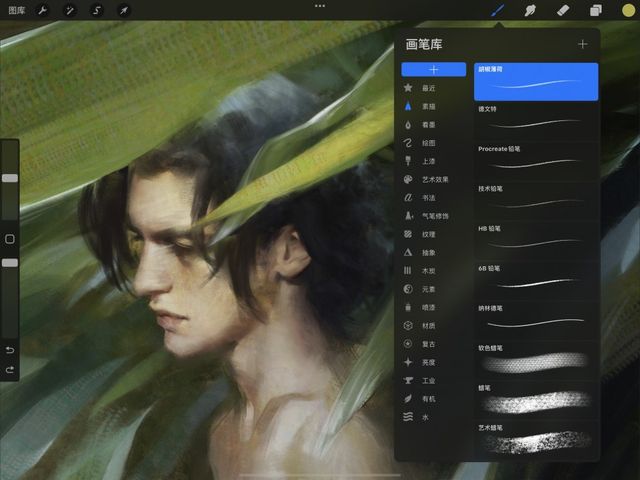Screen dimensions: 640x480
Task: Open the Layers panel
Action: (596, 10)
